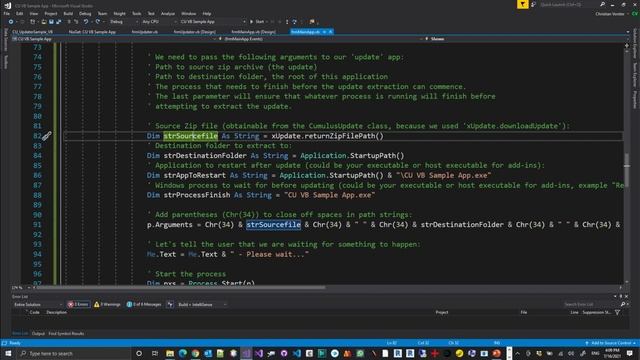Viewport: 640px width, 360px height.
Task: Sort by the File column header
Action: 524,312
